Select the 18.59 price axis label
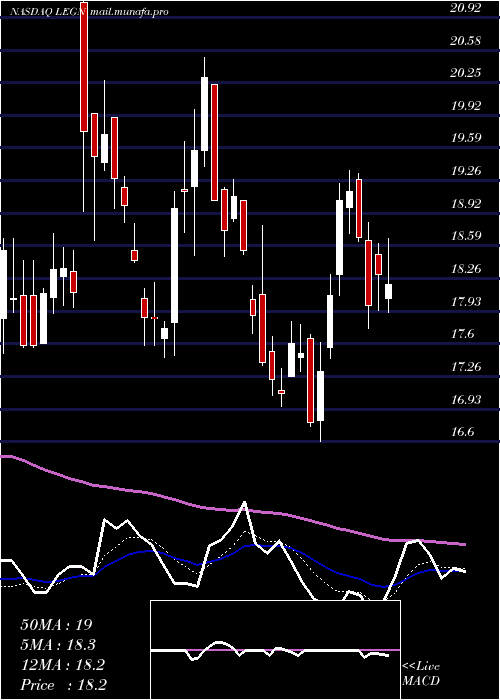 click(x=466, y=236)
